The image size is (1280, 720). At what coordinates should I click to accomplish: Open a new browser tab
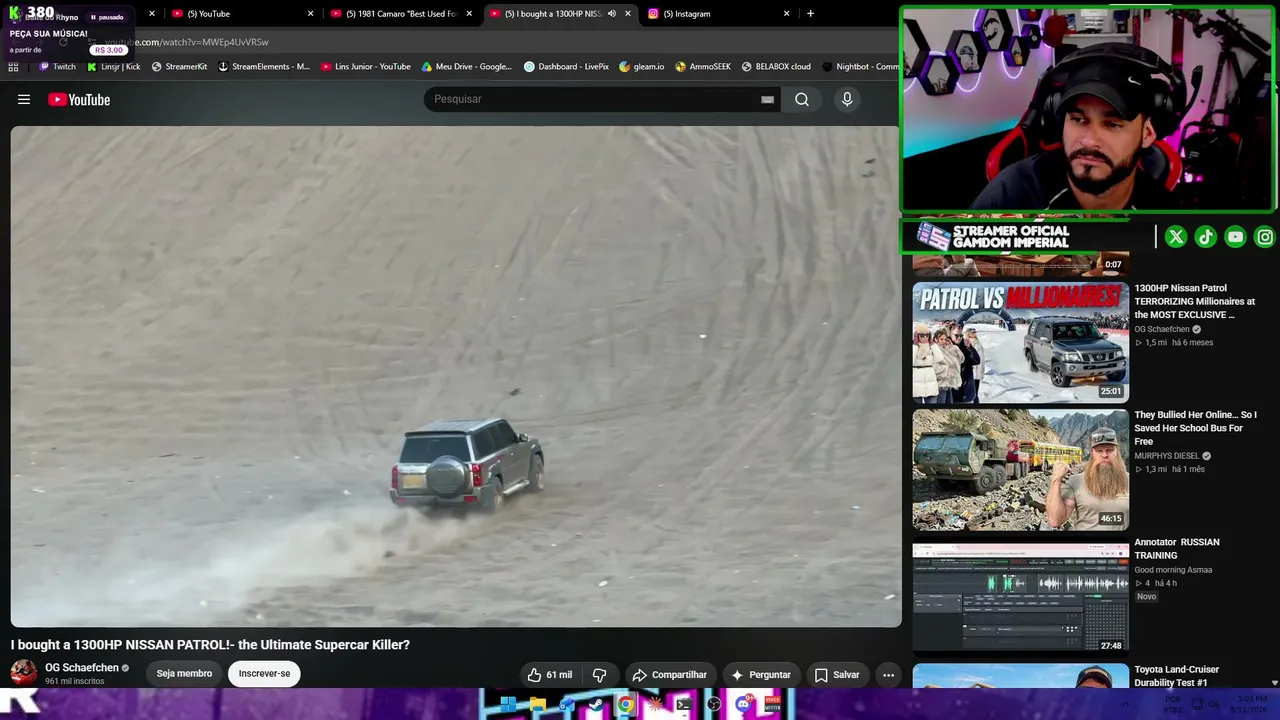tap(810, 14)
